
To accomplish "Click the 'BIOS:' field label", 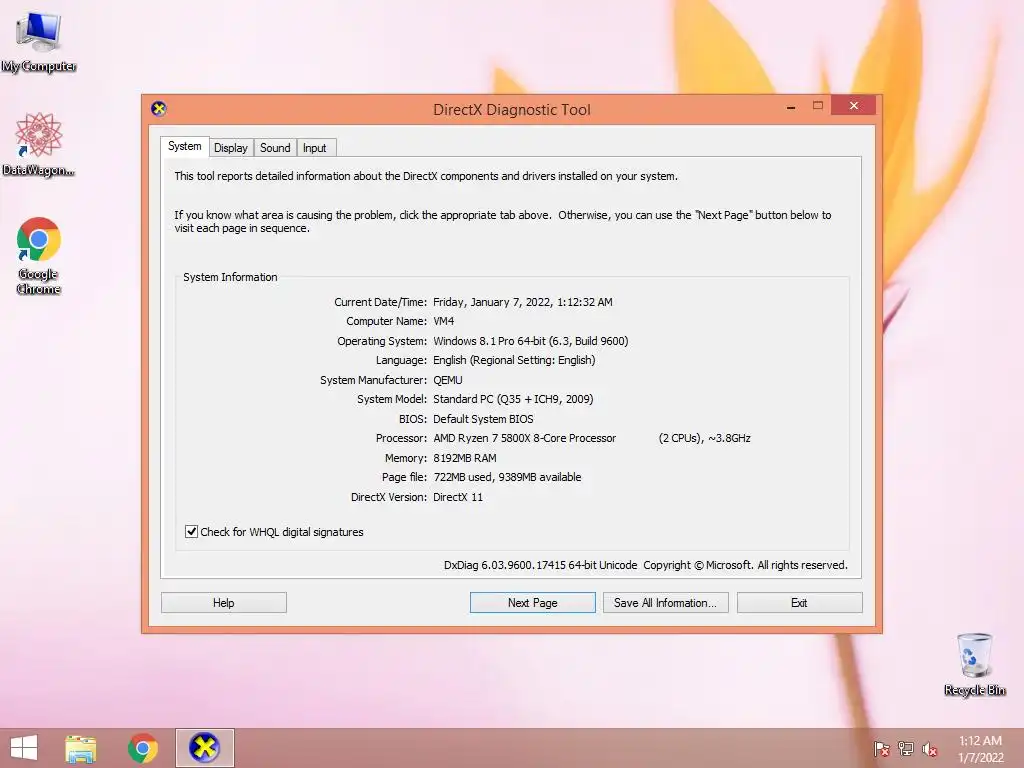I will tap(413, 419).
